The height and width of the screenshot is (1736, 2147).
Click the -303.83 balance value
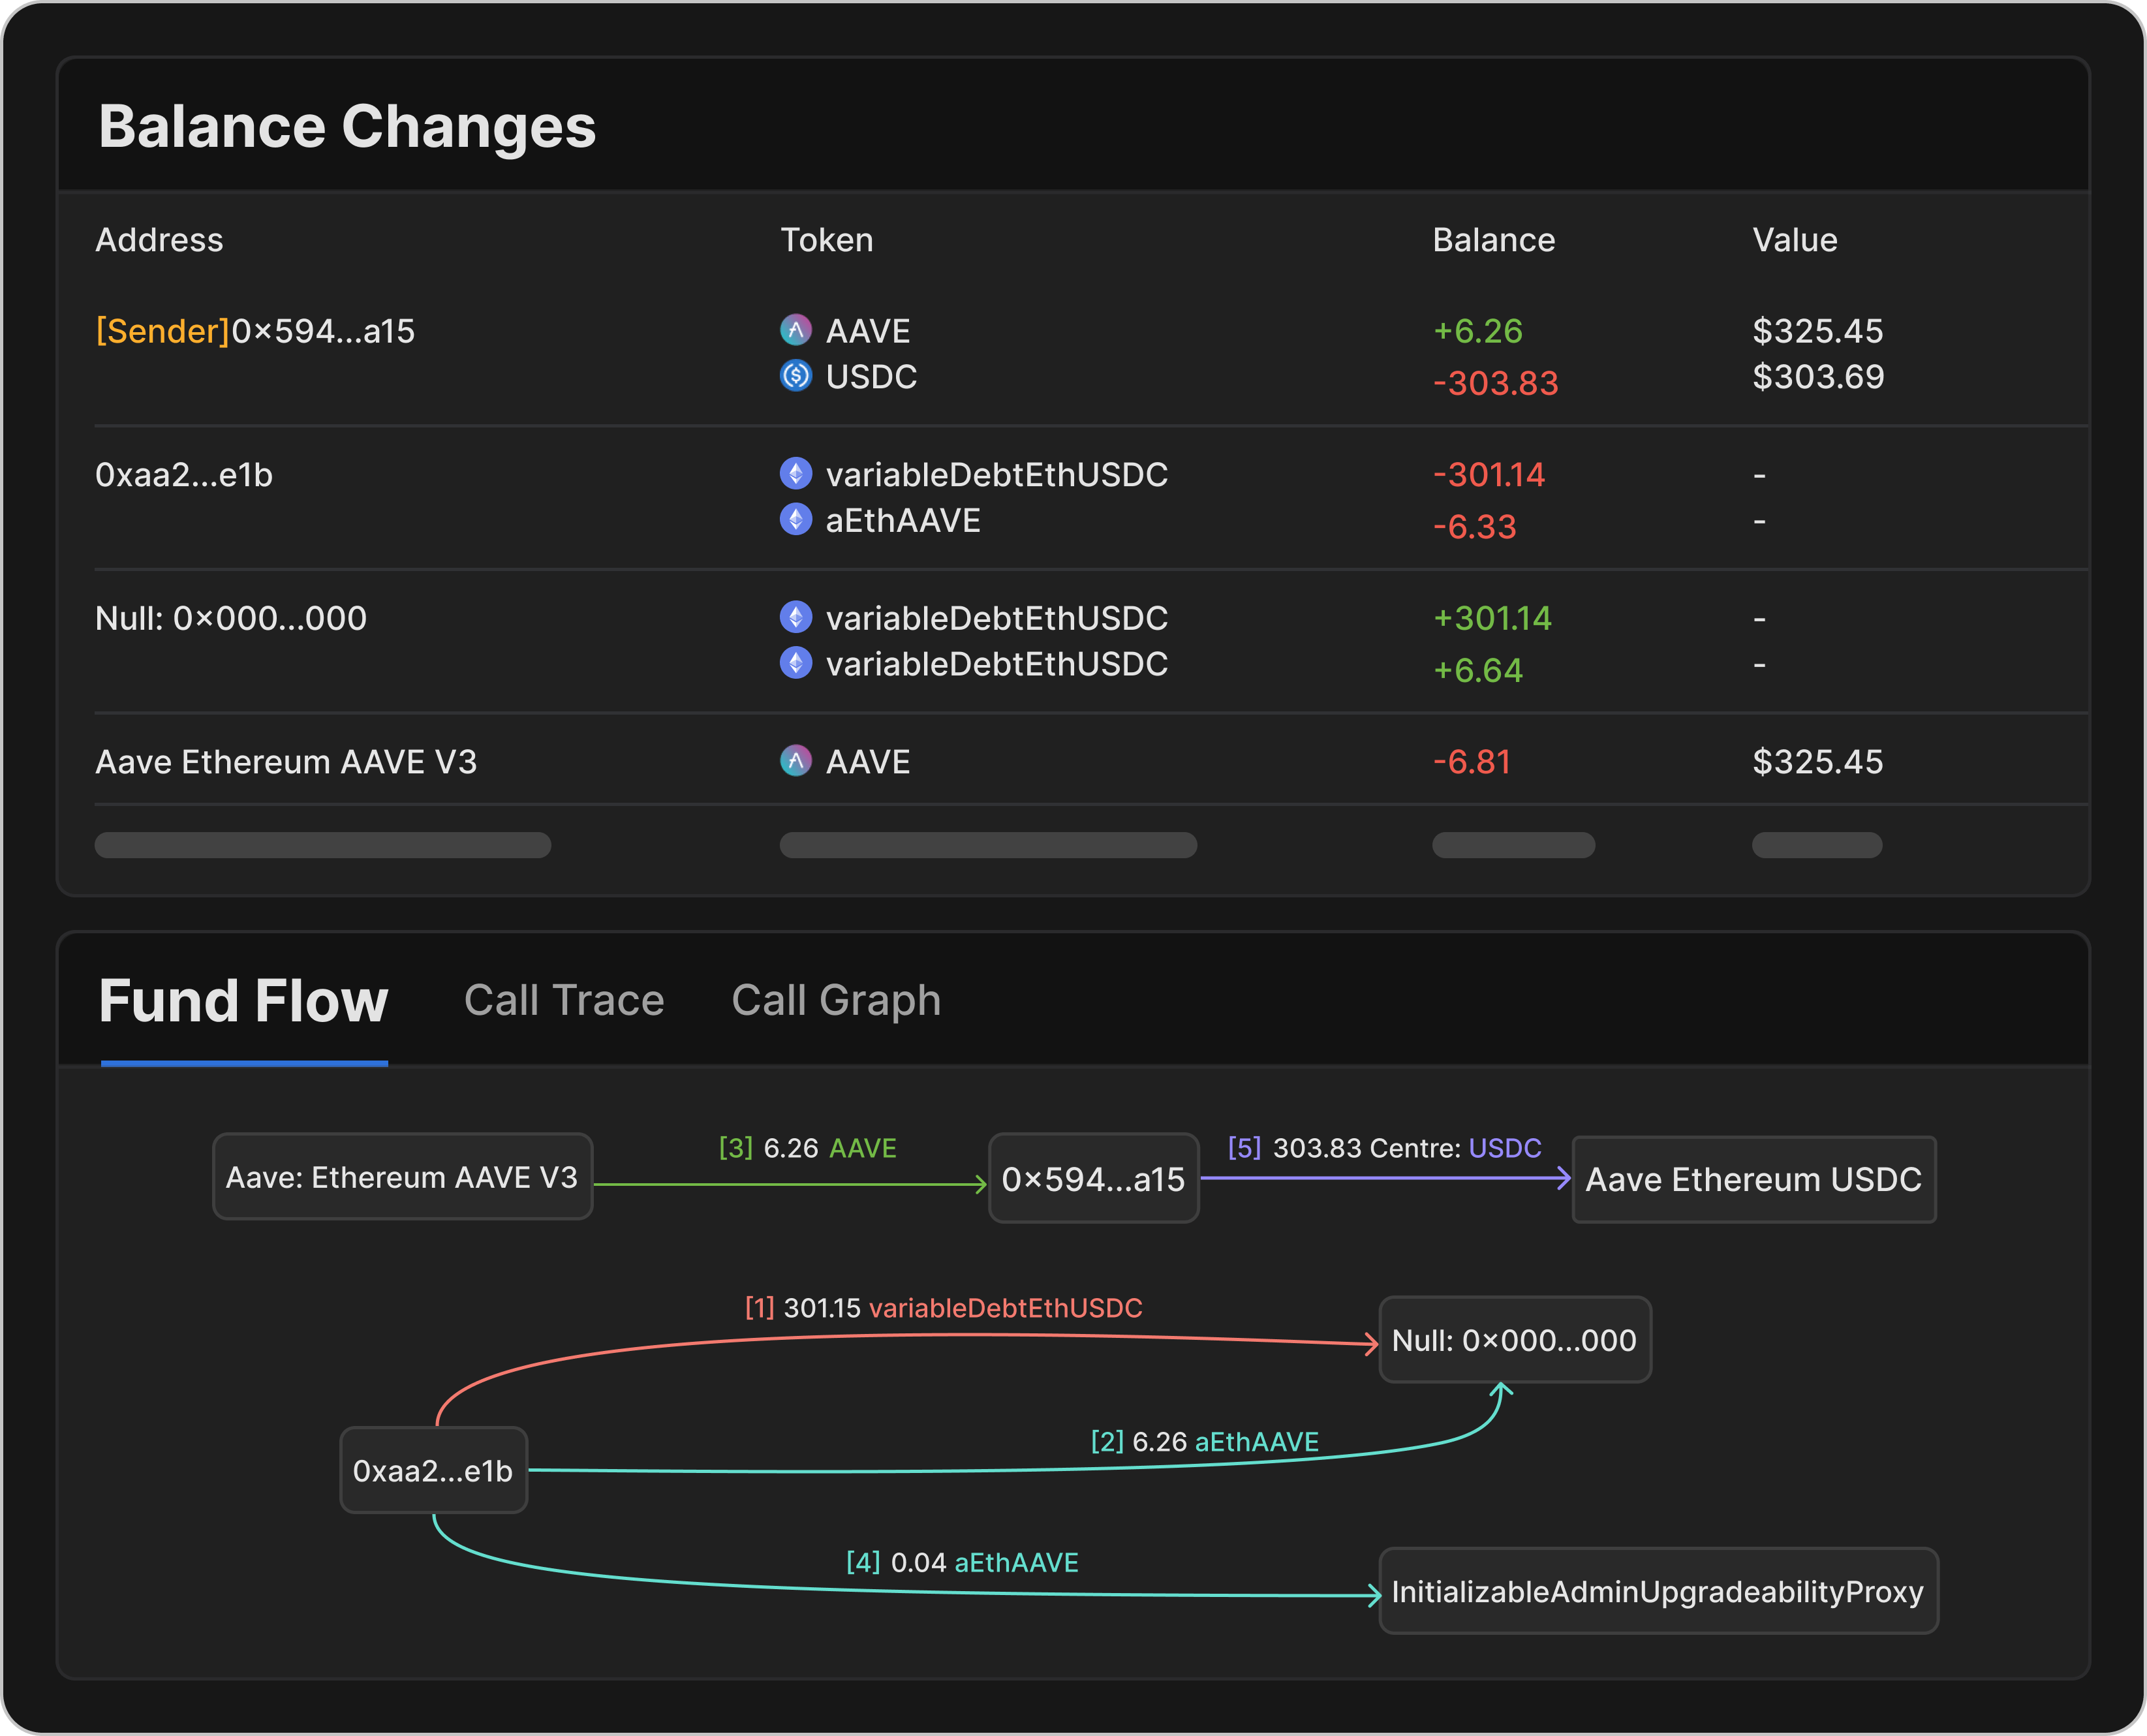(1496, 383)
